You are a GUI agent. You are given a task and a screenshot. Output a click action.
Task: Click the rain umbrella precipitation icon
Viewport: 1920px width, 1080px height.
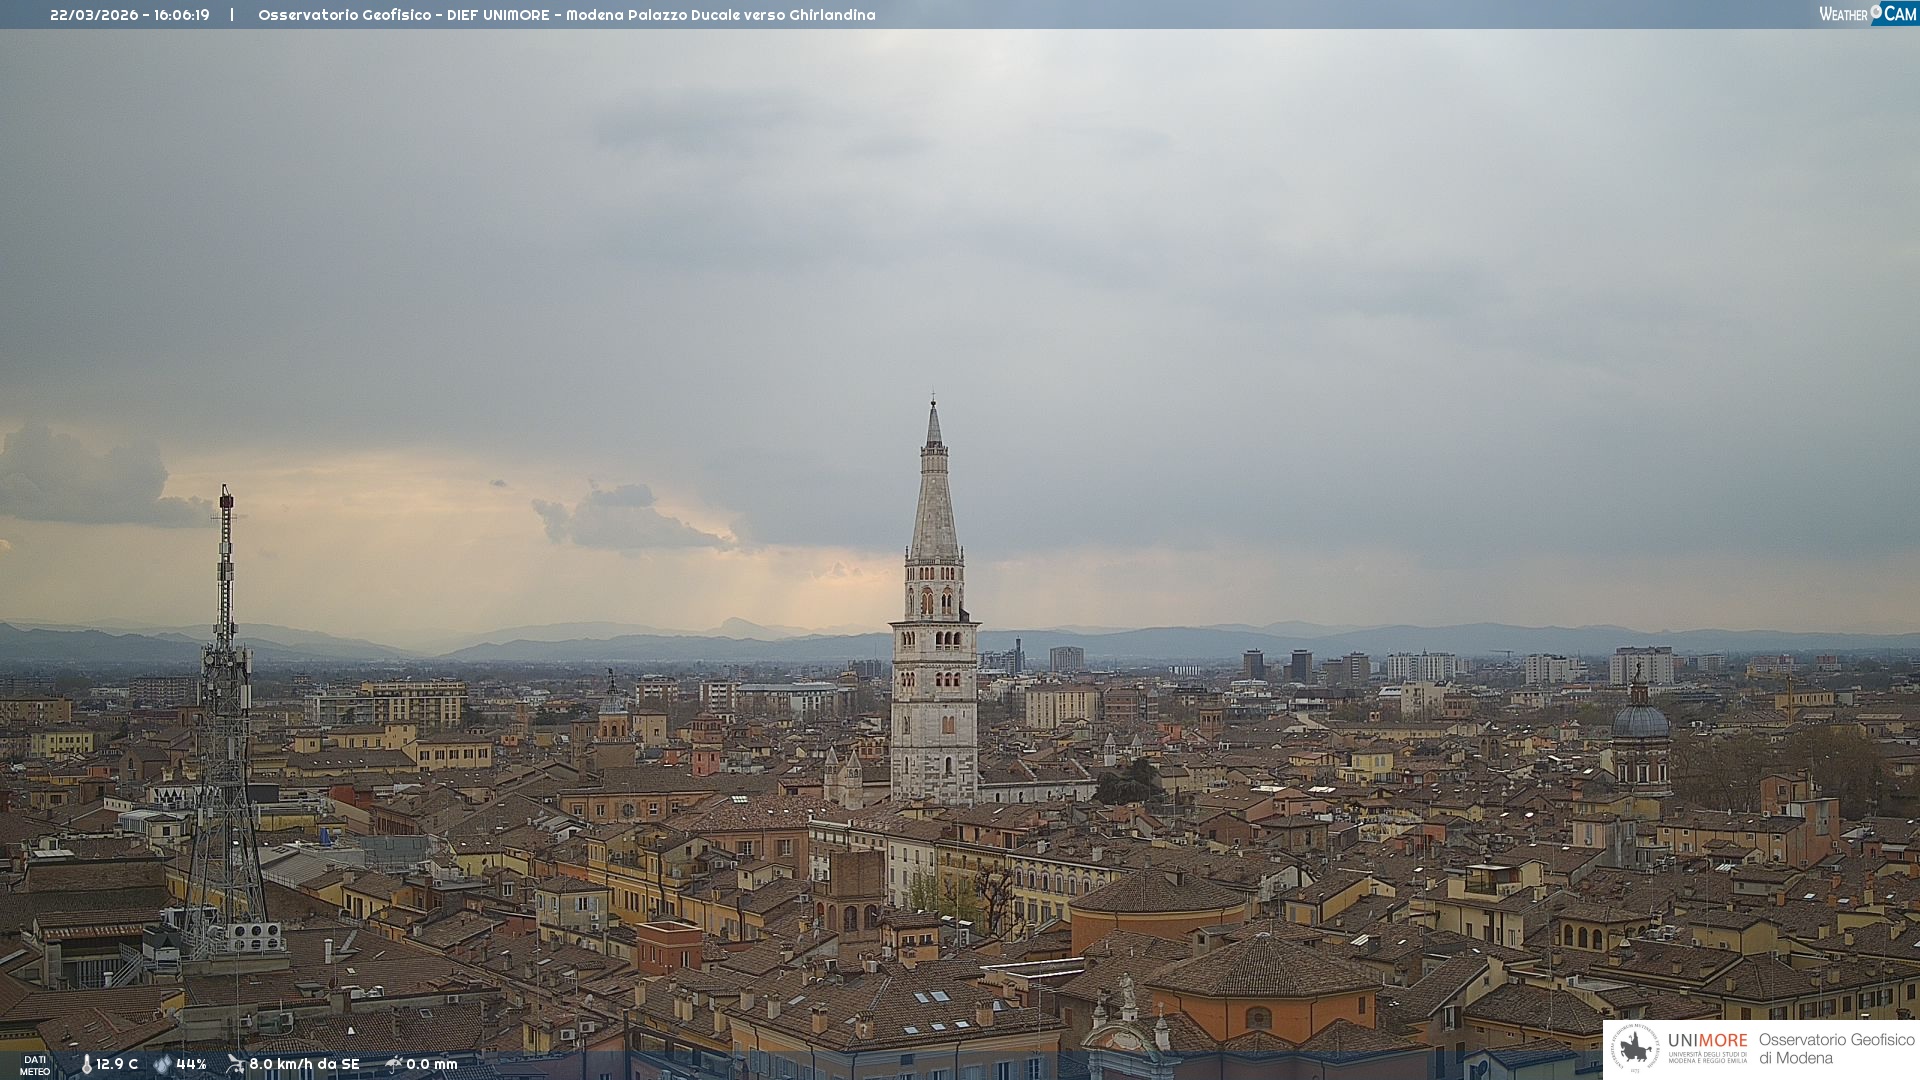(x=393, y=1064)
